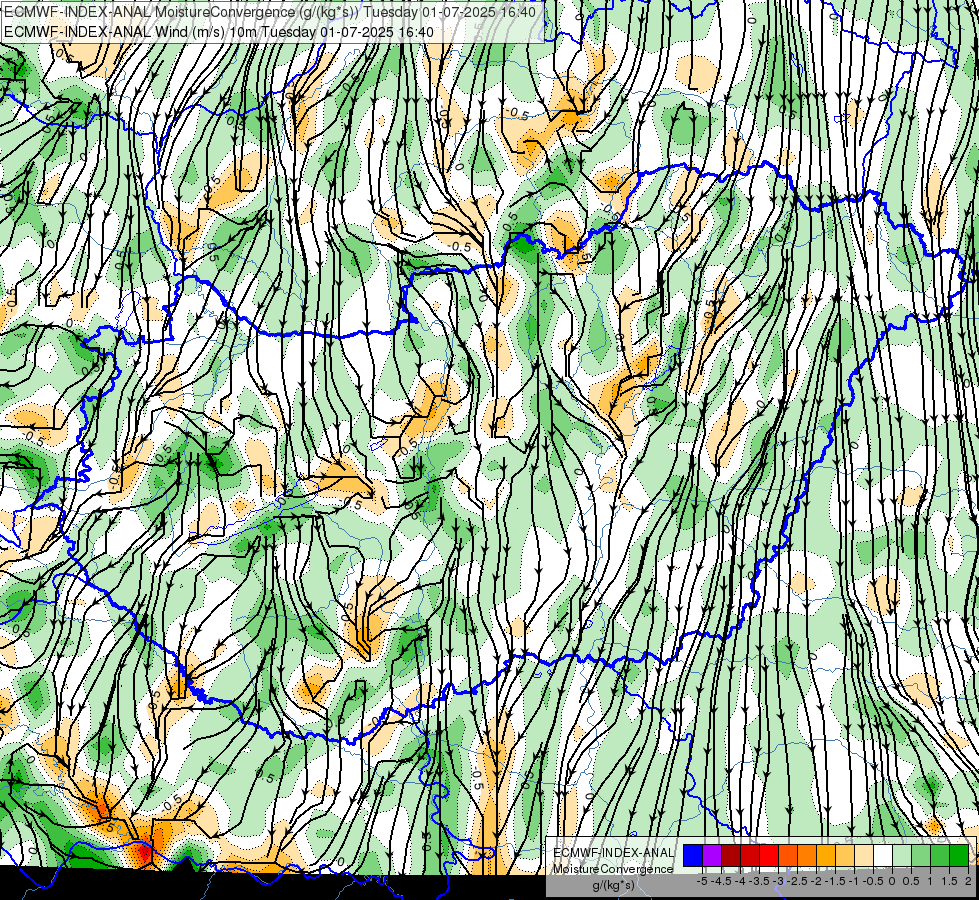
Task: Click the legend text MoistureConvergence
Action: pos(613,869)
